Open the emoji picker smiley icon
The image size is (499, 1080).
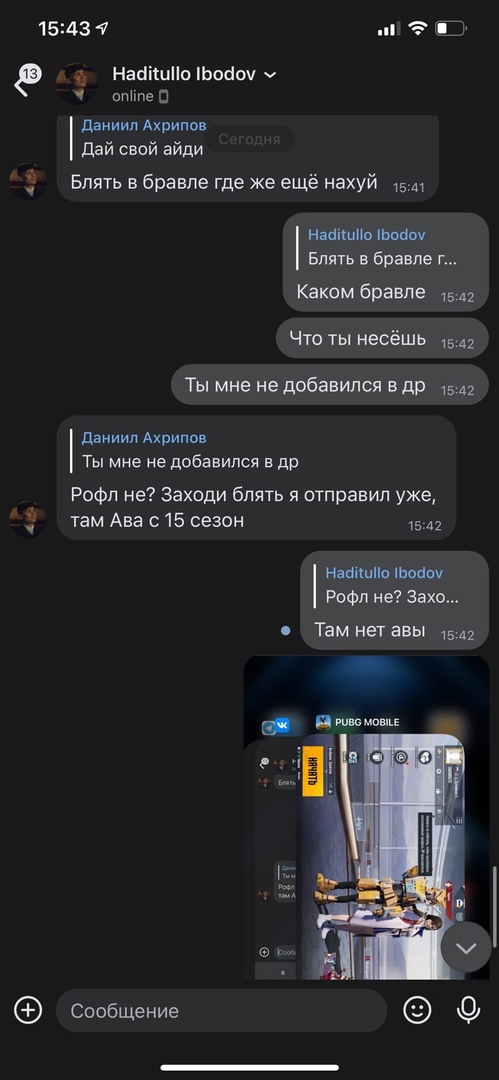tap(417, 1010)
